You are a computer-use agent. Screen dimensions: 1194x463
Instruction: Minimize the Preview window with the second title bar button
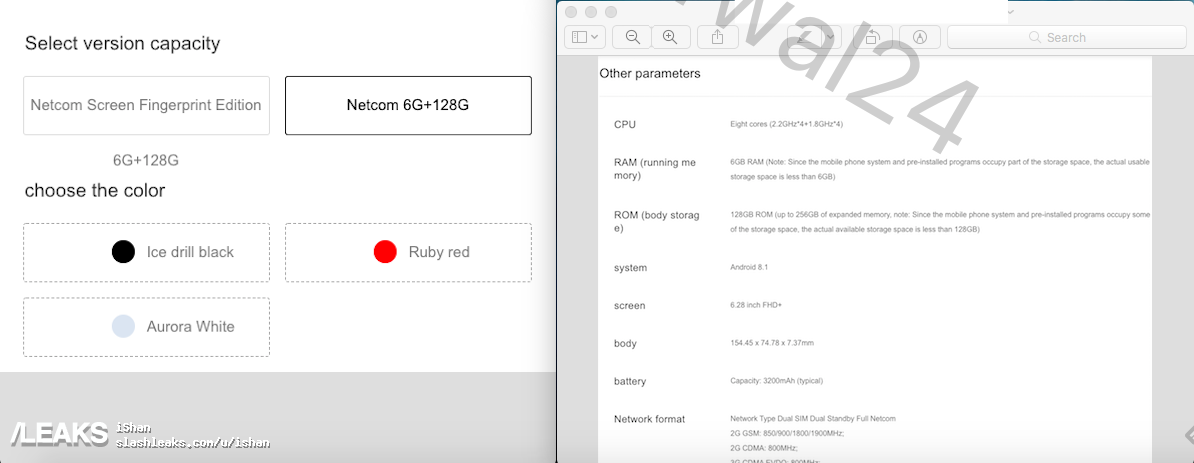(x=590, y=12)
